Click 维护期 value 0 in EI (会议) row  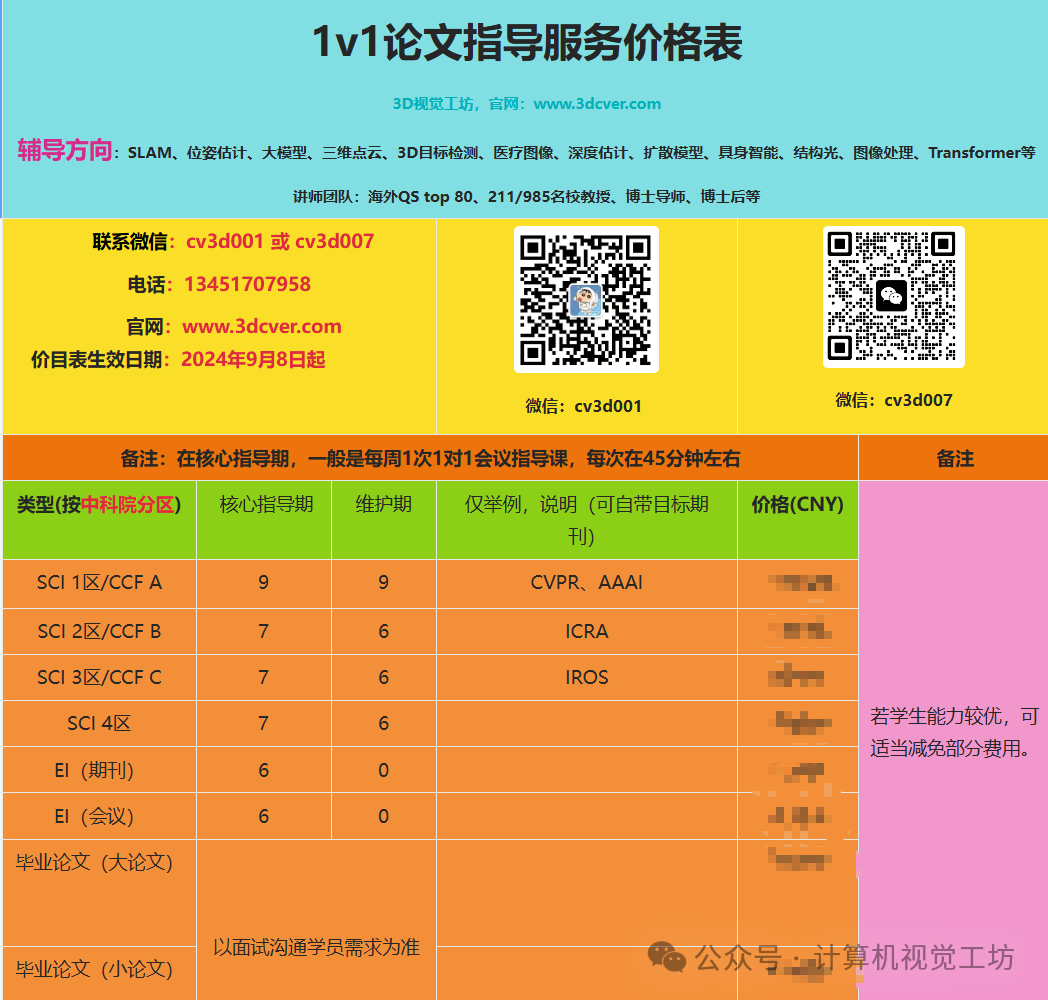[x=384, y=817]
